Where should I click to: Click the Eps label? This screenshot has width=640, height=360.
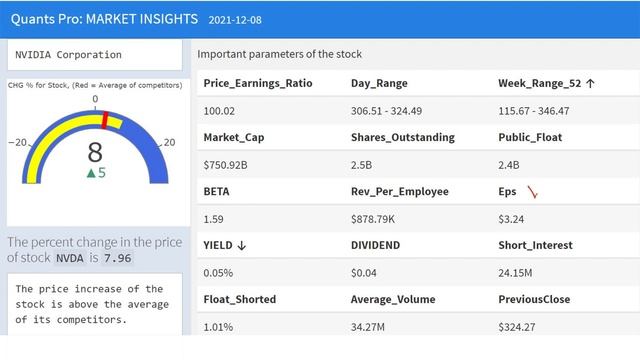(x=507, y=191)
